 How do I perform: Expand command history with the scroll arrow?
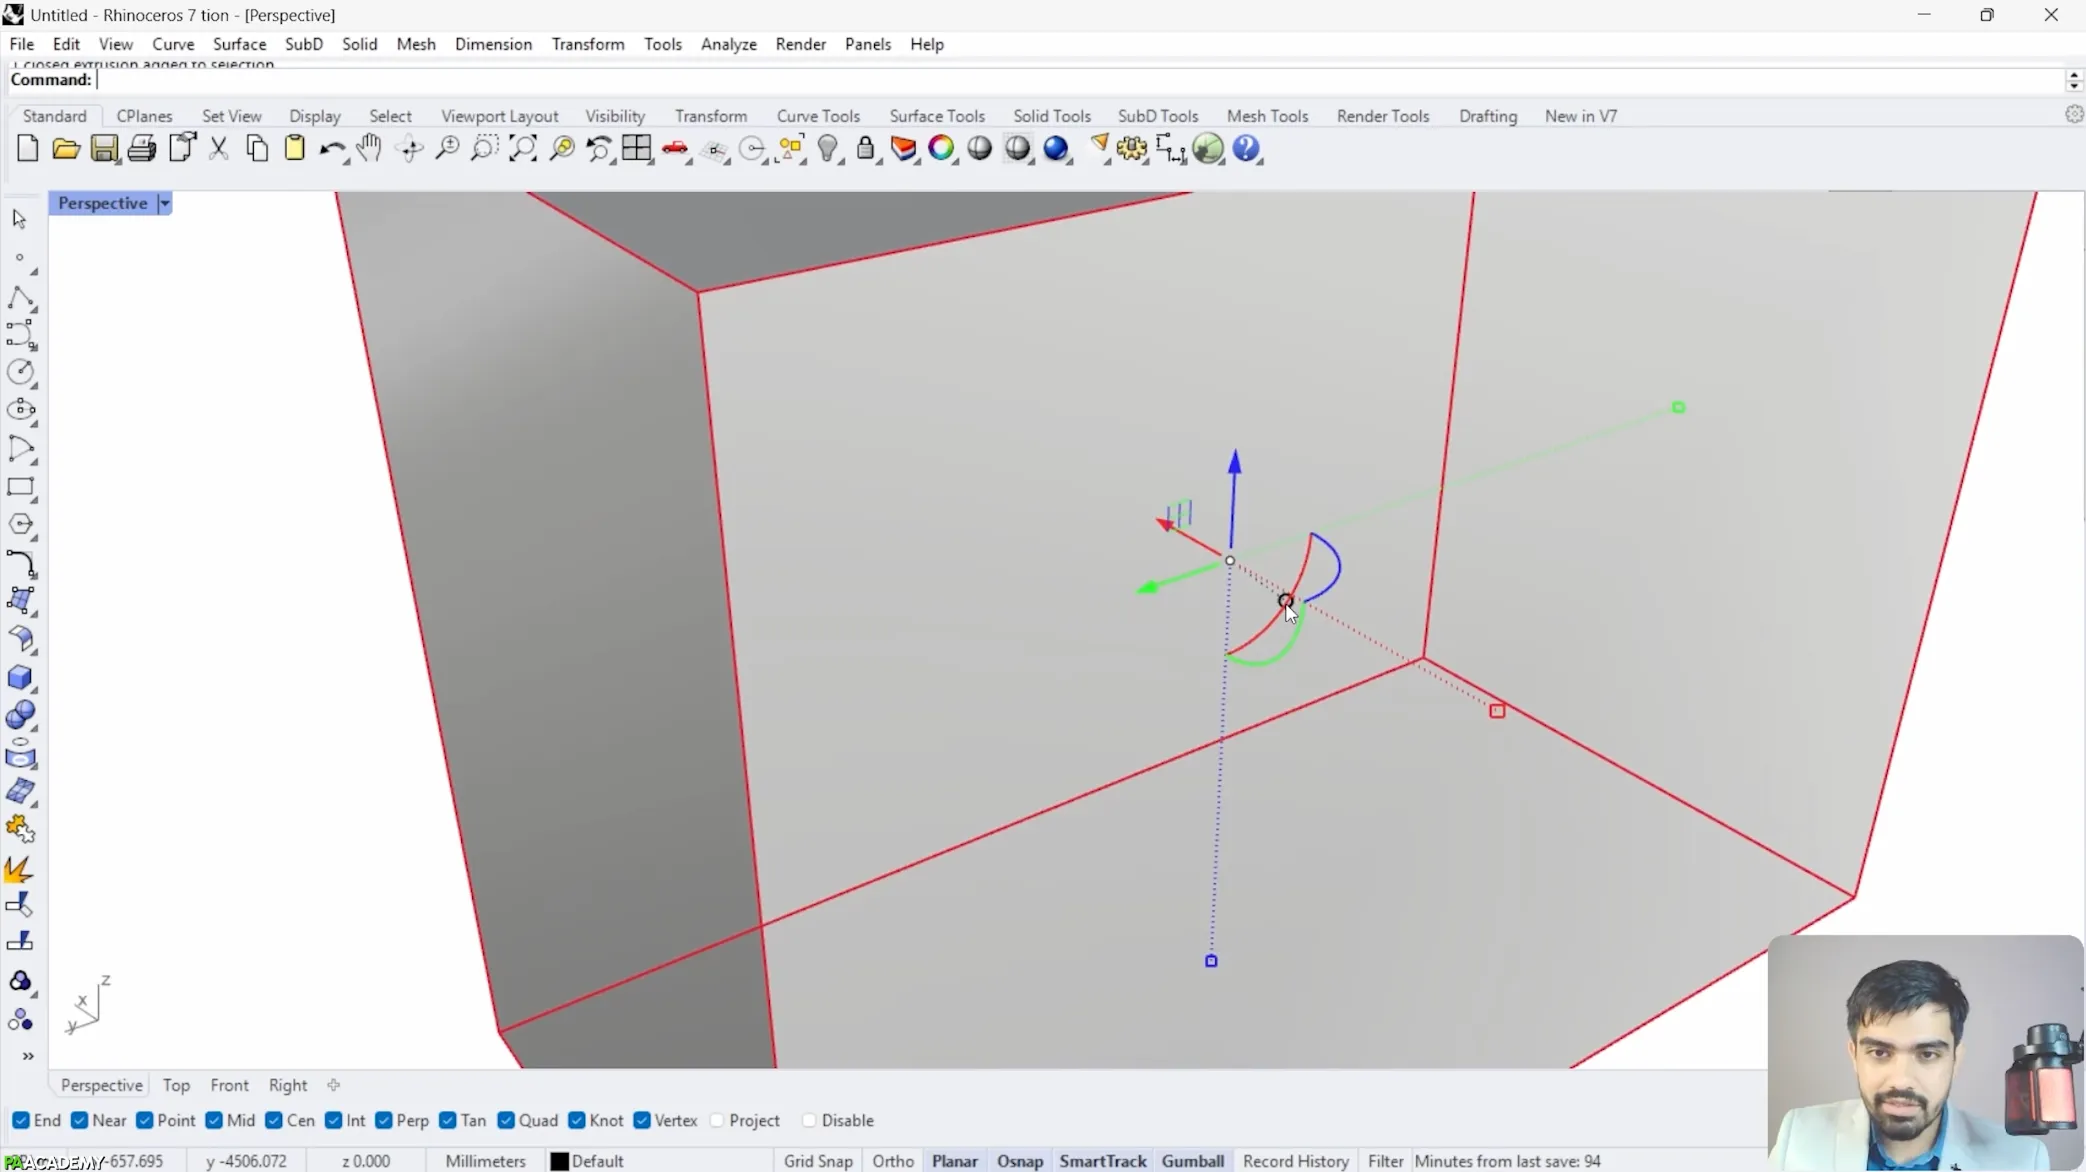2074,75
